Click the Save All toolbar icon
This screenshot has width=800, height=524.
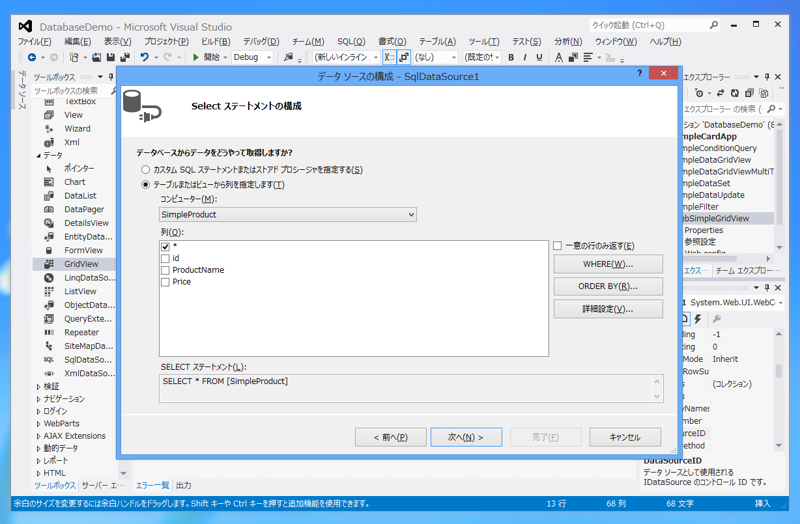click(x=124, y=57)
